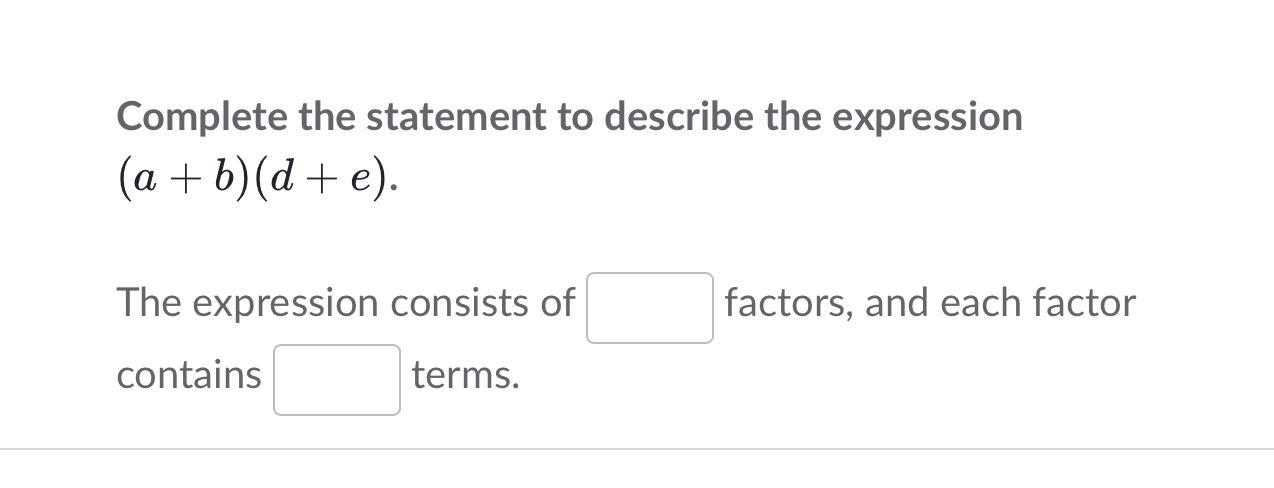
Task: Click the horizontal divider line at bottom
Action: [x=636, y=449]
